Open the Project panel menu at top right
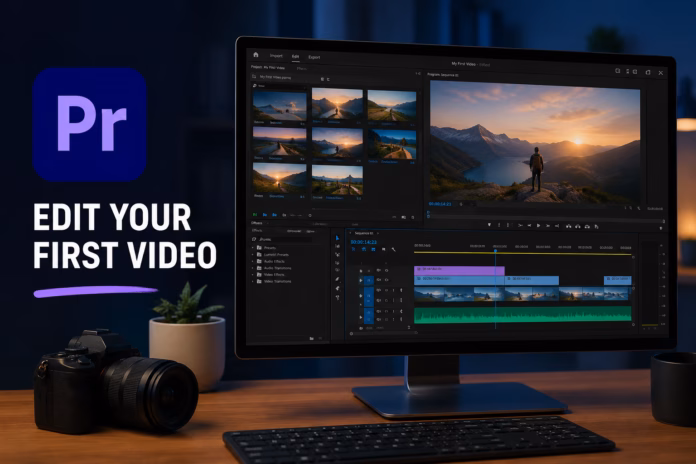 tap(418, 73)
